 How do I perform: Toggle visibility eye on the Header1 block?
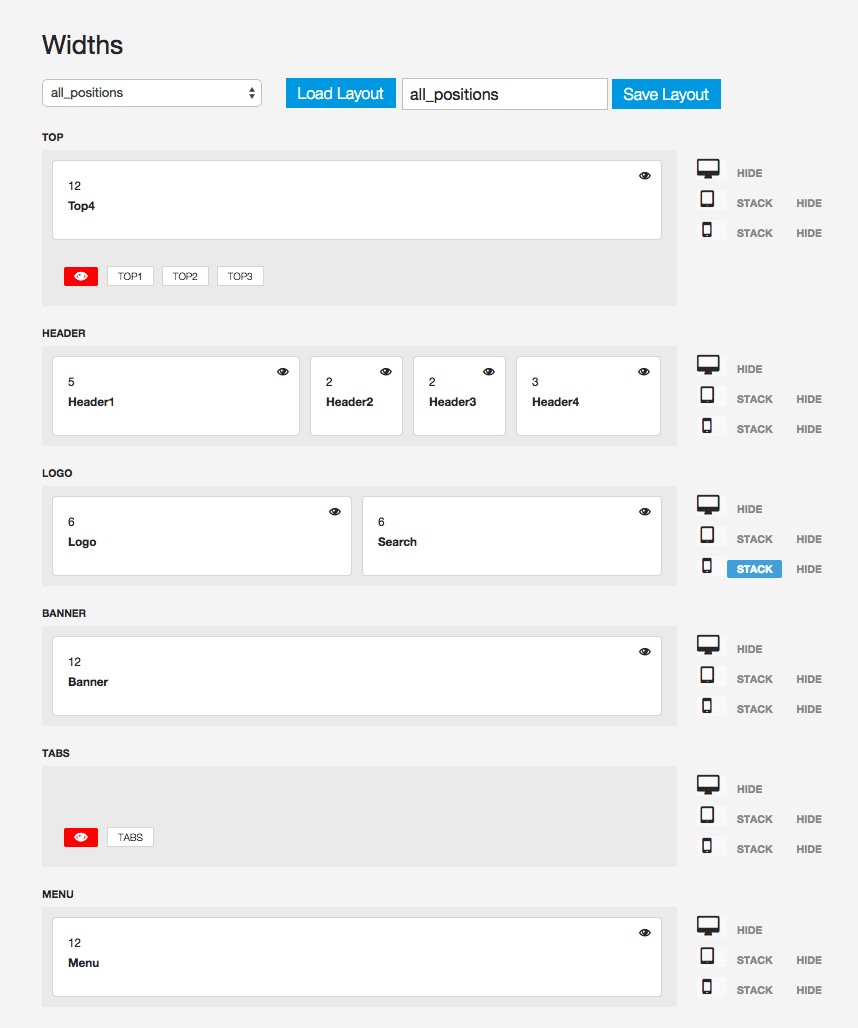click(x=283, y=371)
